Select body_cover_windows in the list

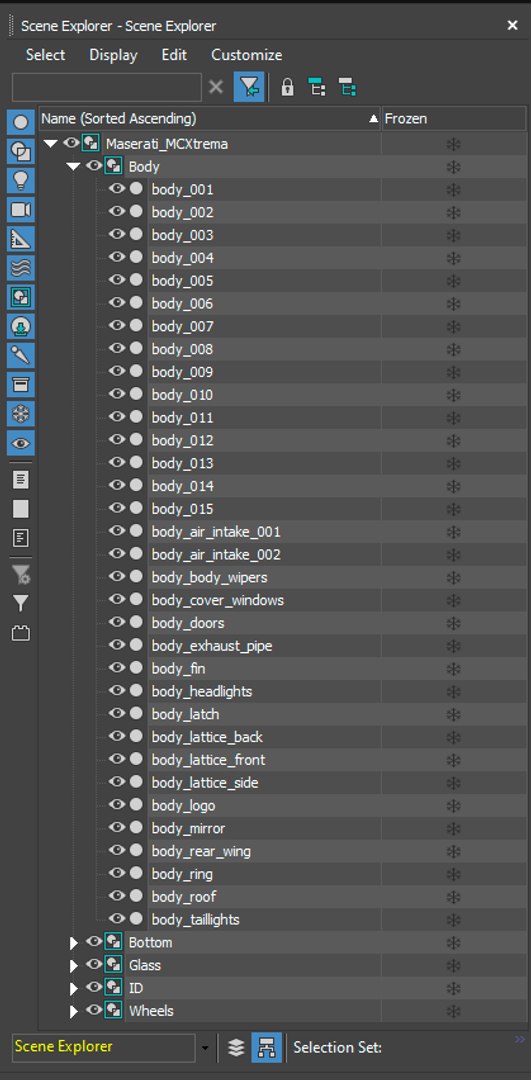coord(218,600)
